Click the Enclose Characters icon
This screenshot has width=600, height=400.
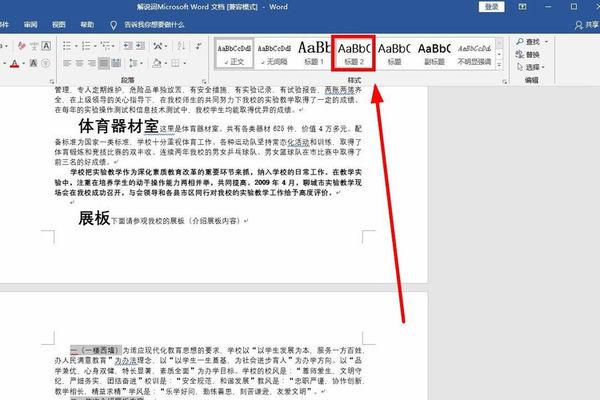click(46, 63)
